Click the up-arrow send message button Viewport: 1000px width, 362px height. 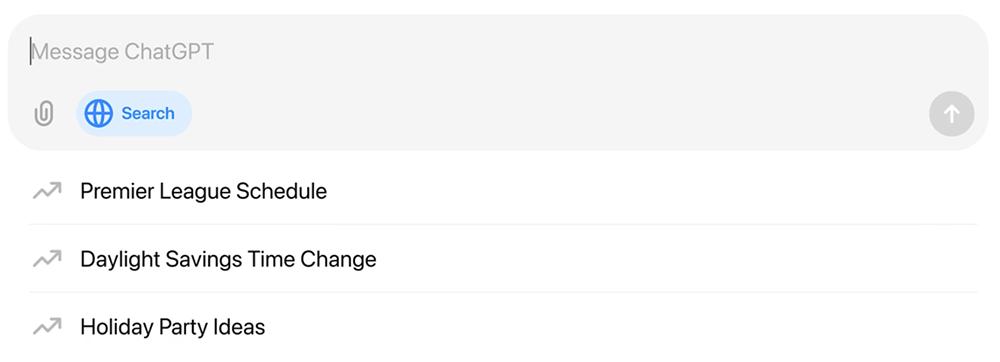(951, 114)
